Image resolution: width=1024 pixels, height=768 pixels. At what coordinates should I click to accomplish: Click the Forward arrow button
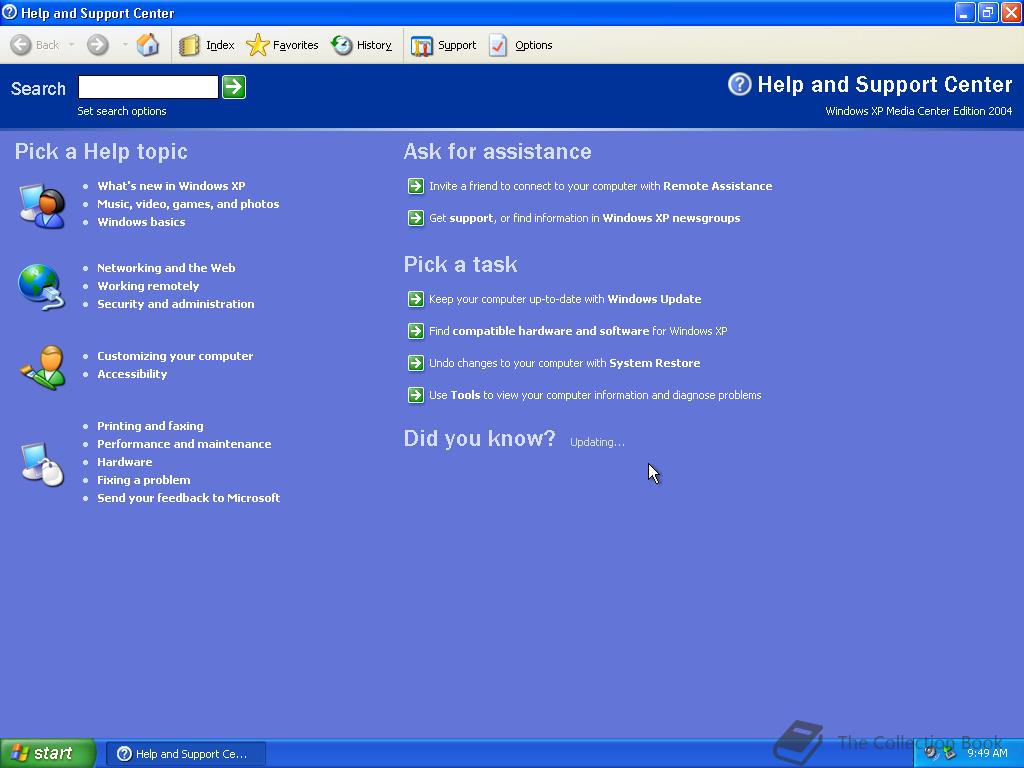tap(98, 45)
